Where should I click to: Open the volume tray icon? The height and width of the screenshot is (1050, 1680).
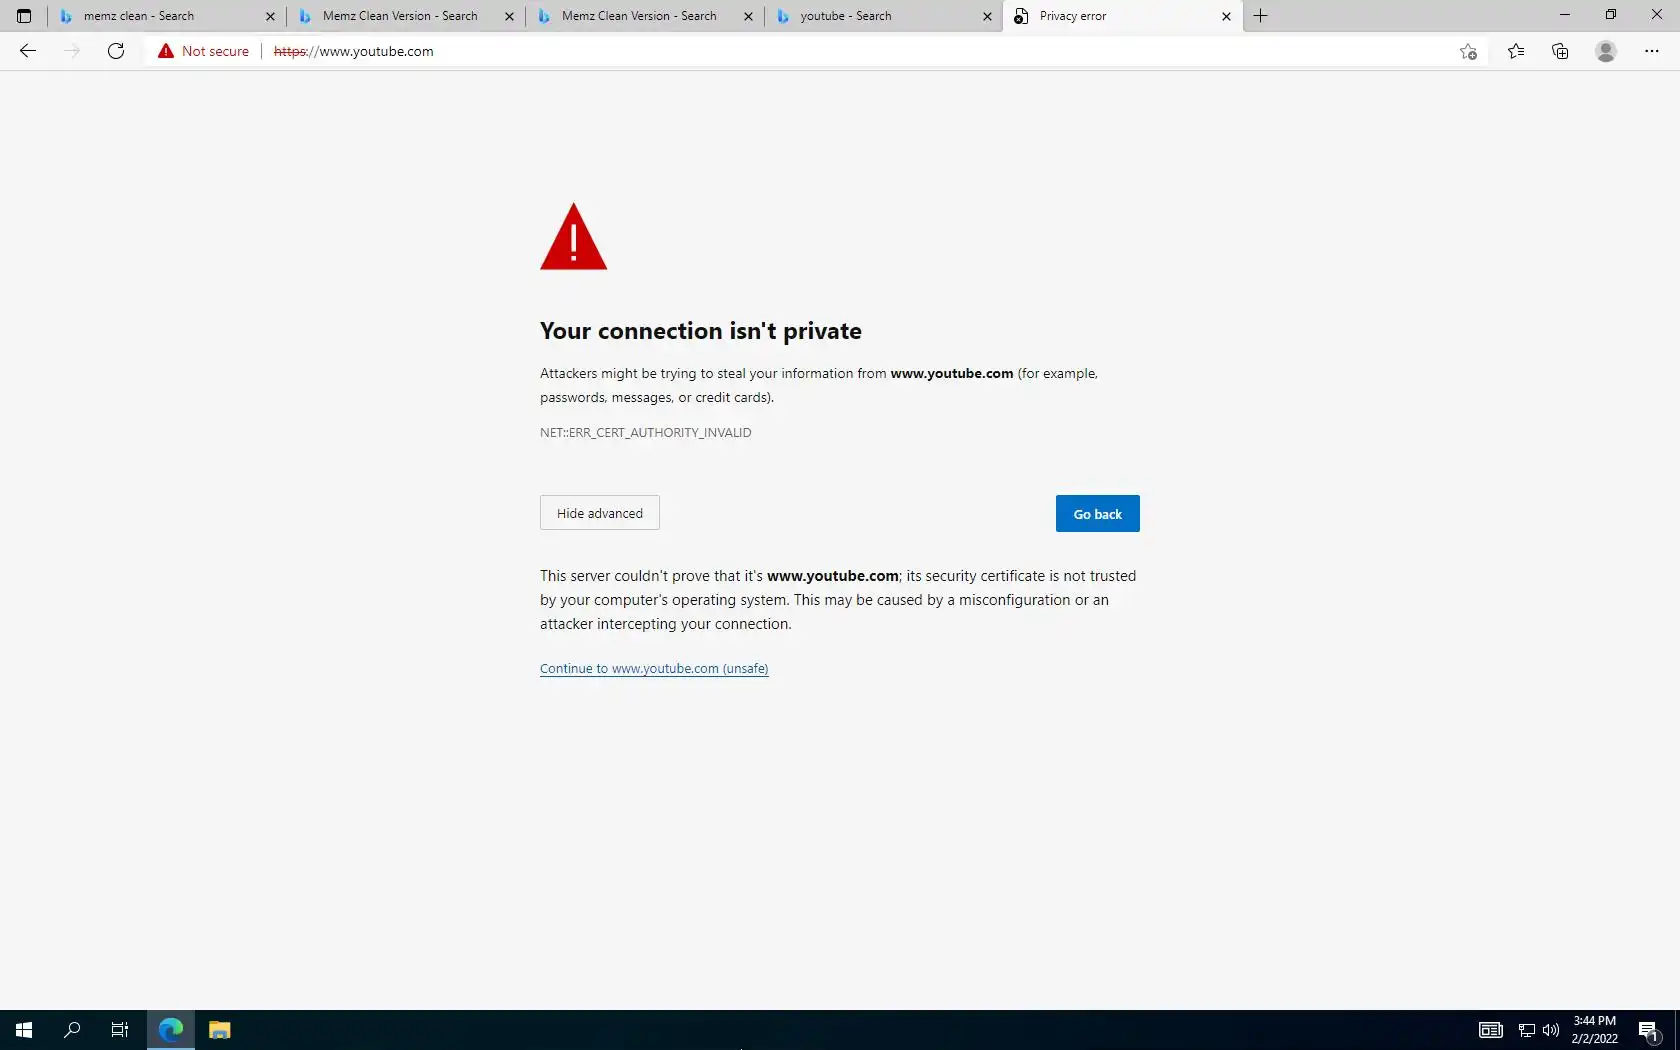1551,1030
